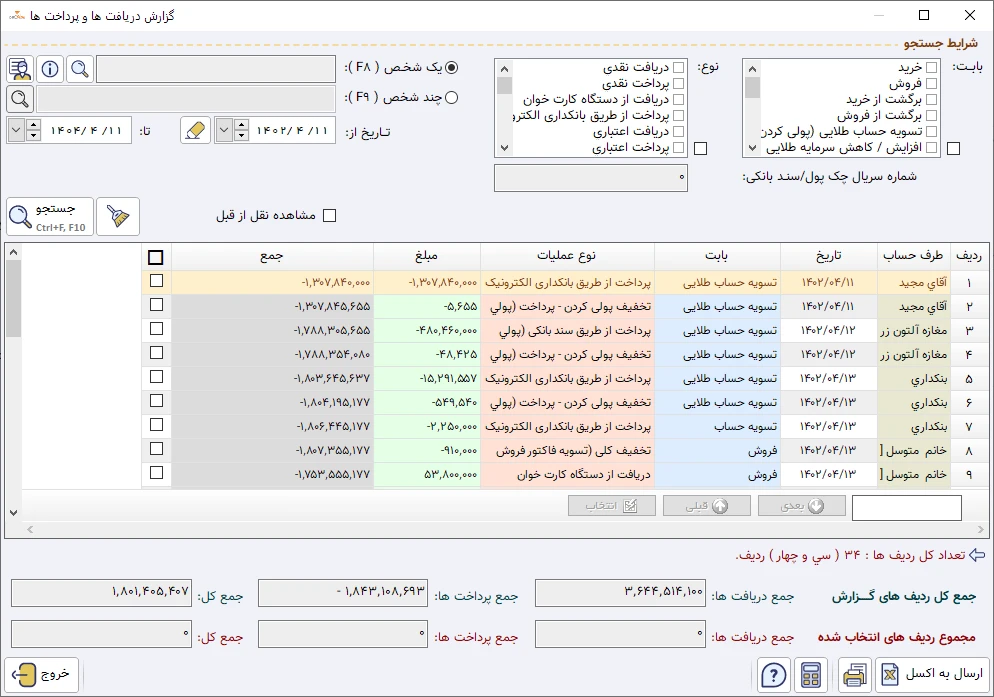Check the checkbox for row 9 خانم متوسل
This screenshot has width=994, height=697.
(x=157, y=473)
